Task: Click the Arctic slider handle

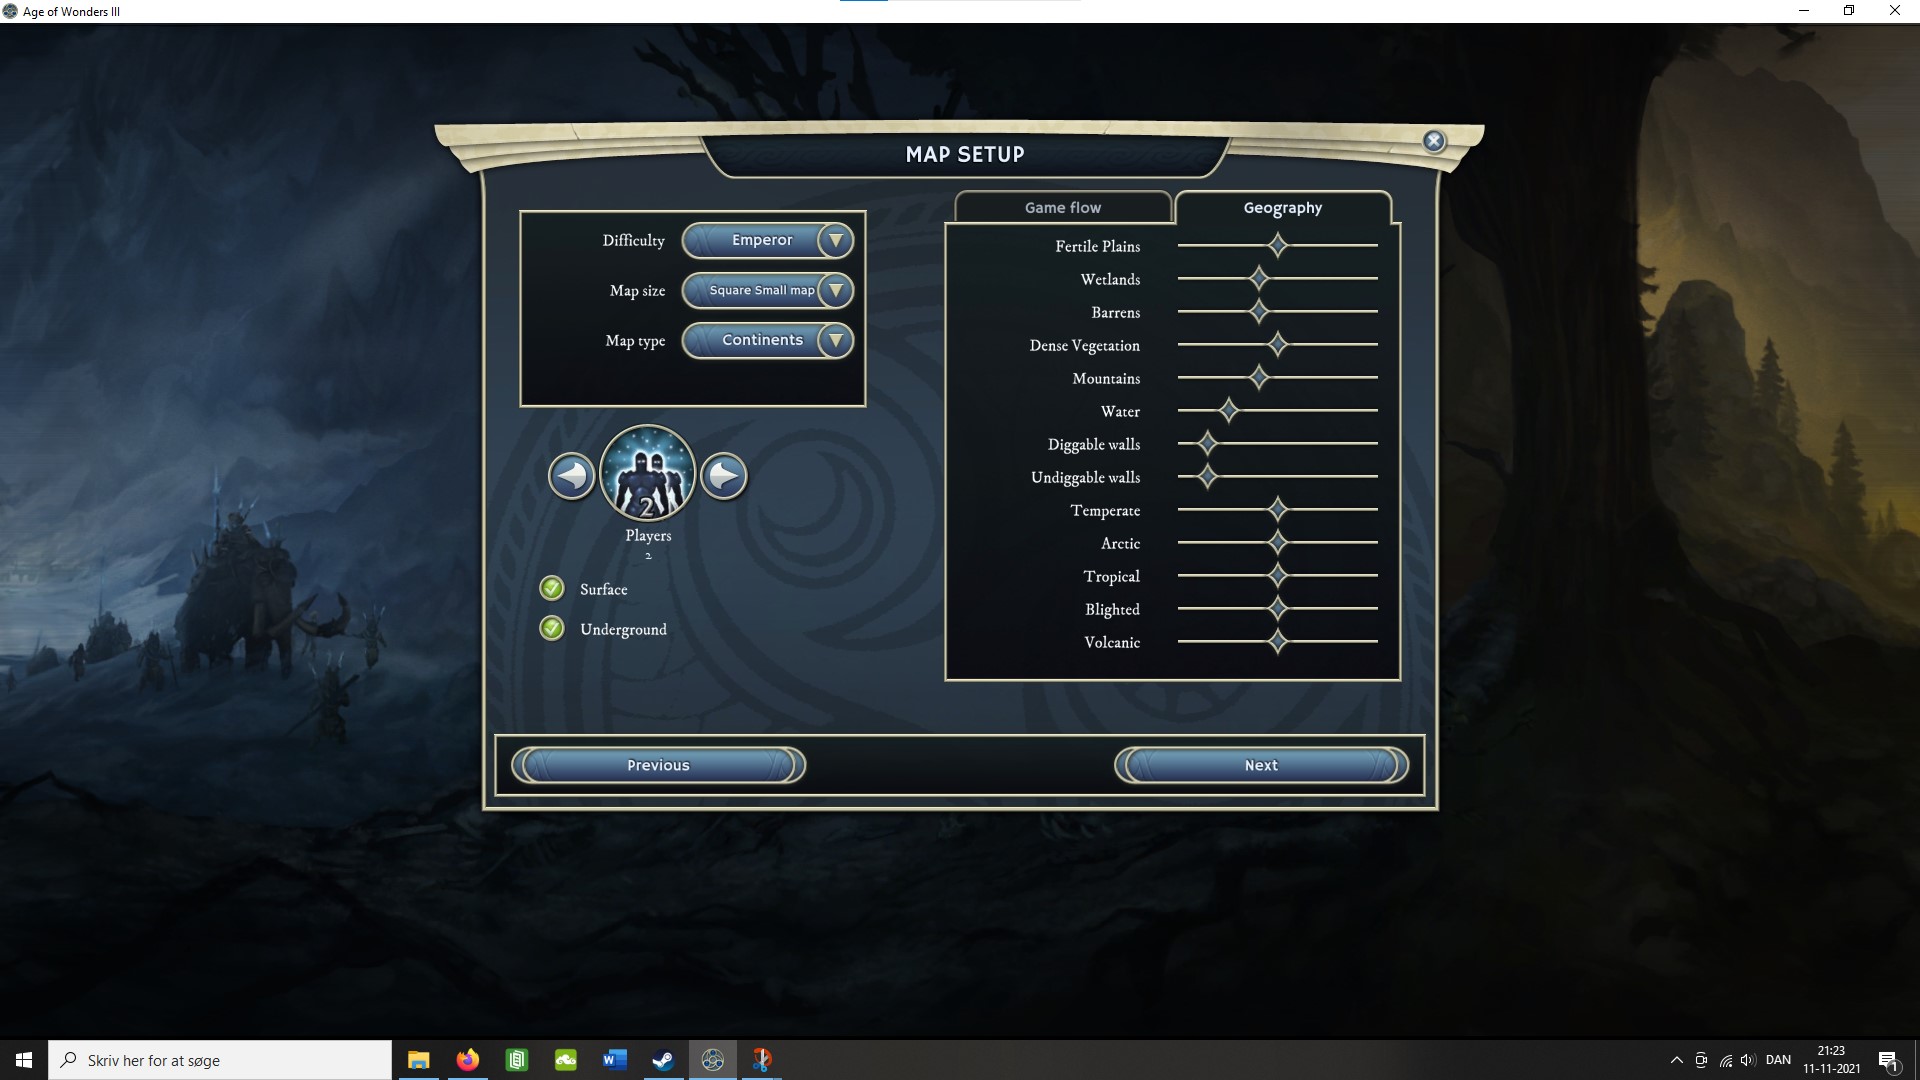Action: 1278,542
